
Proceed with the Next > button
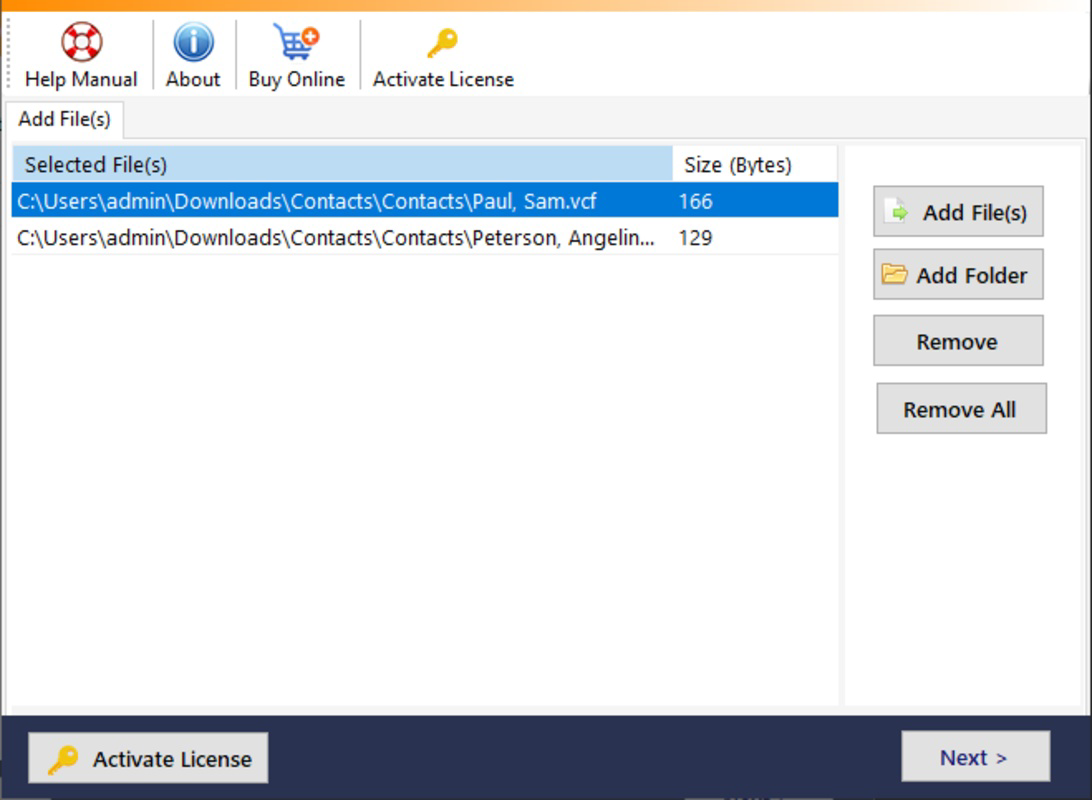(975, 757)
